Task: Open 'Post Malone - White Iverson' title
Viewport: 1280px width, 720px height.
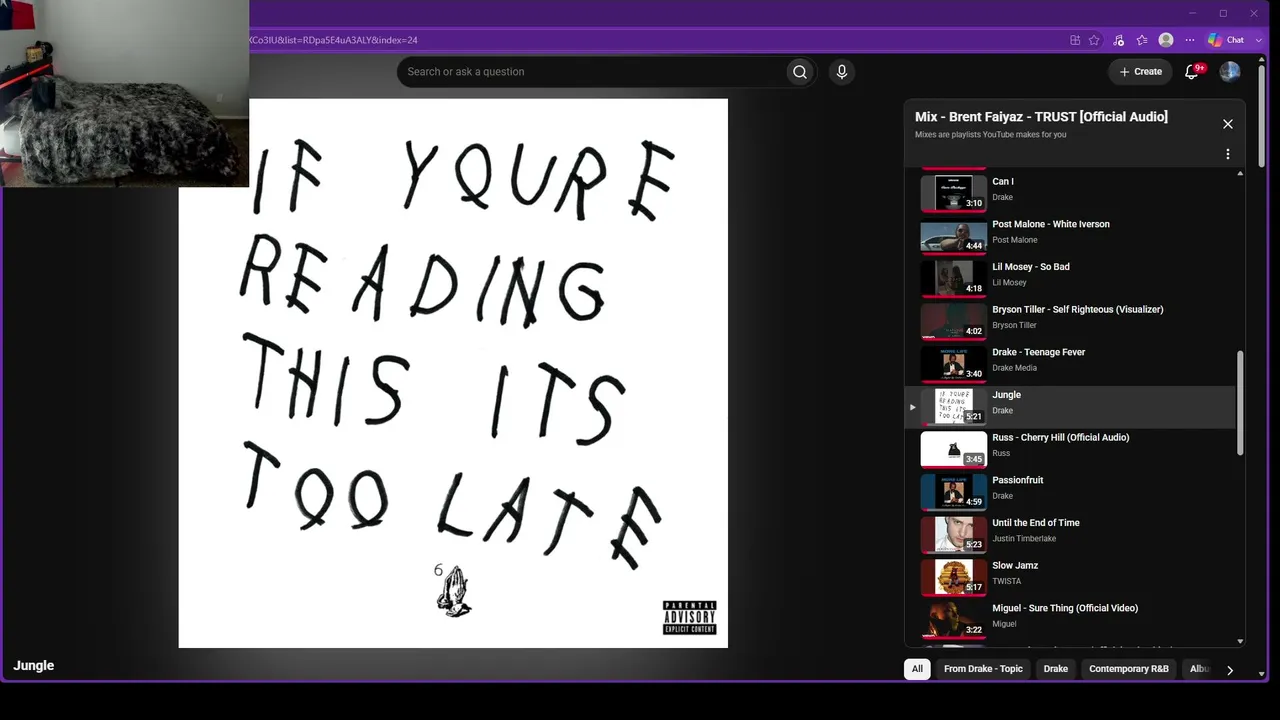Action: click(1051, 224)
